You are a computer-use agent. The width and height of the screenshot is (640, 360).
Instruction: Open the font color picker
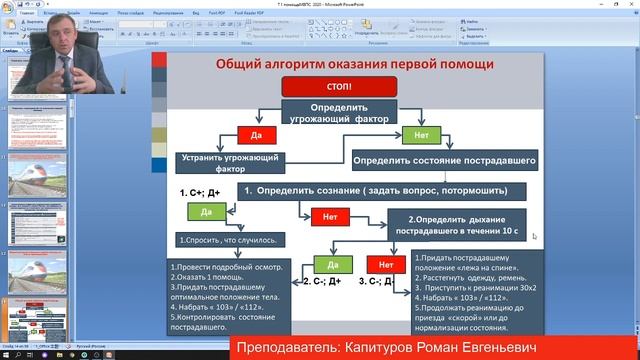pos(184,34)
